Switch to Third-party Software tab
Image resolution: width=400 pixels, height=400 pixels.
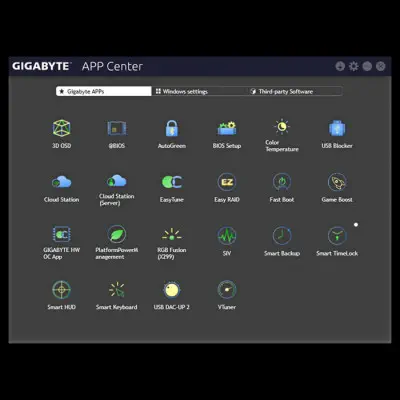pos(295,91)
